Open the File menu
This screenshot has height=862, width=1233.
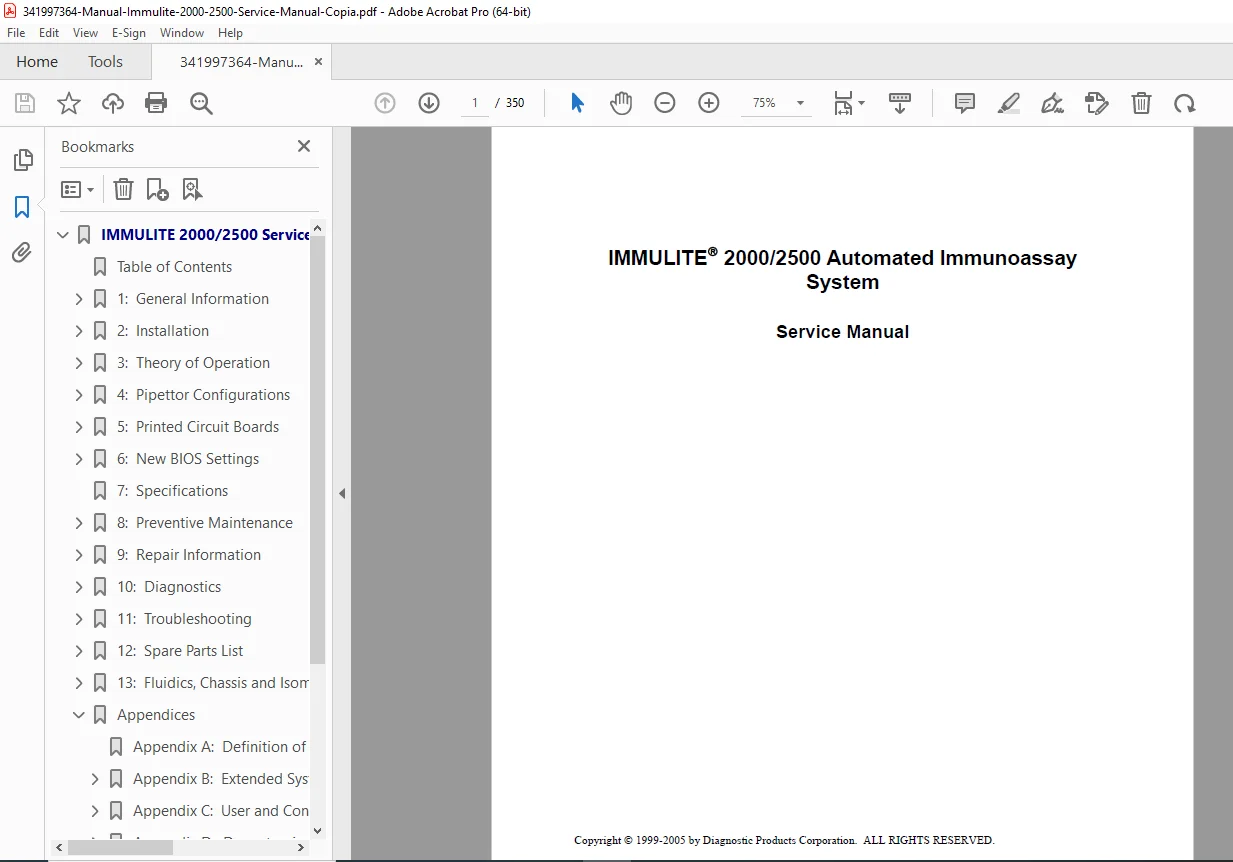[x=16, y=33]
